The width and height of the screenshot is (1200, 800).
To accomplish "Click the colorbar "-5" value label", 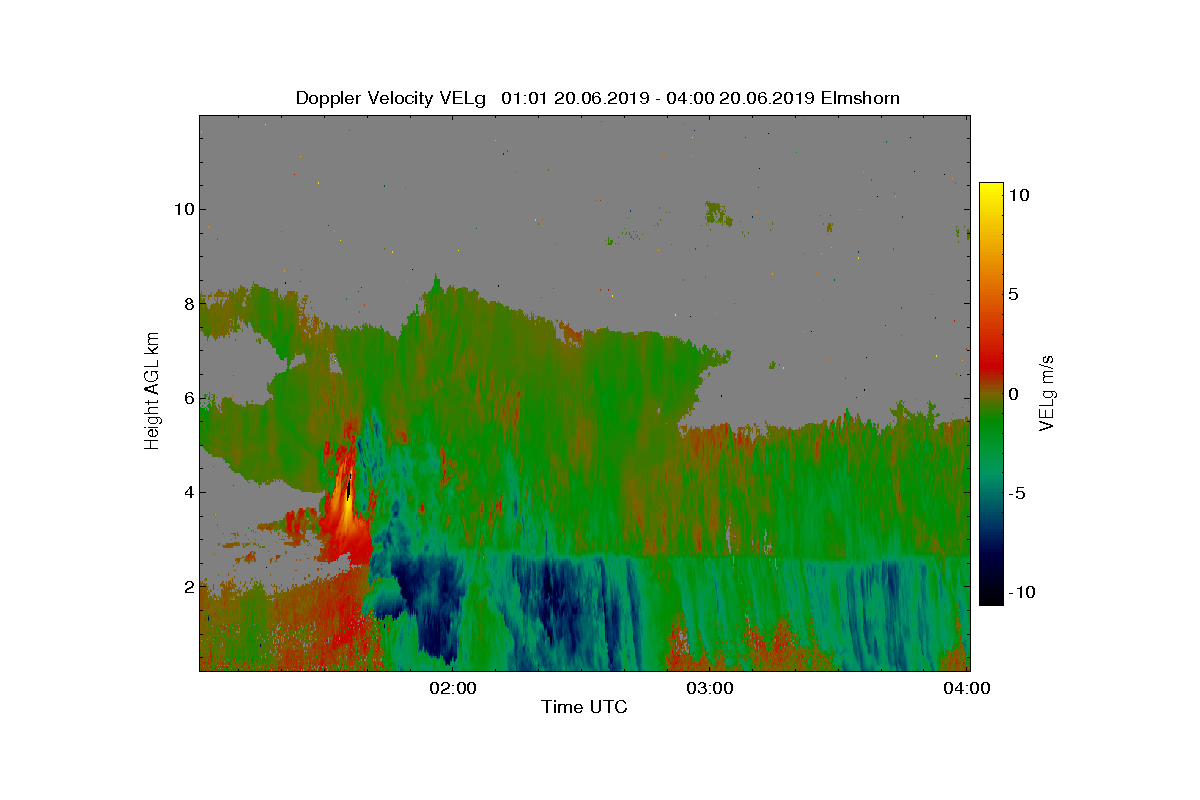I will pos(1016,493).
